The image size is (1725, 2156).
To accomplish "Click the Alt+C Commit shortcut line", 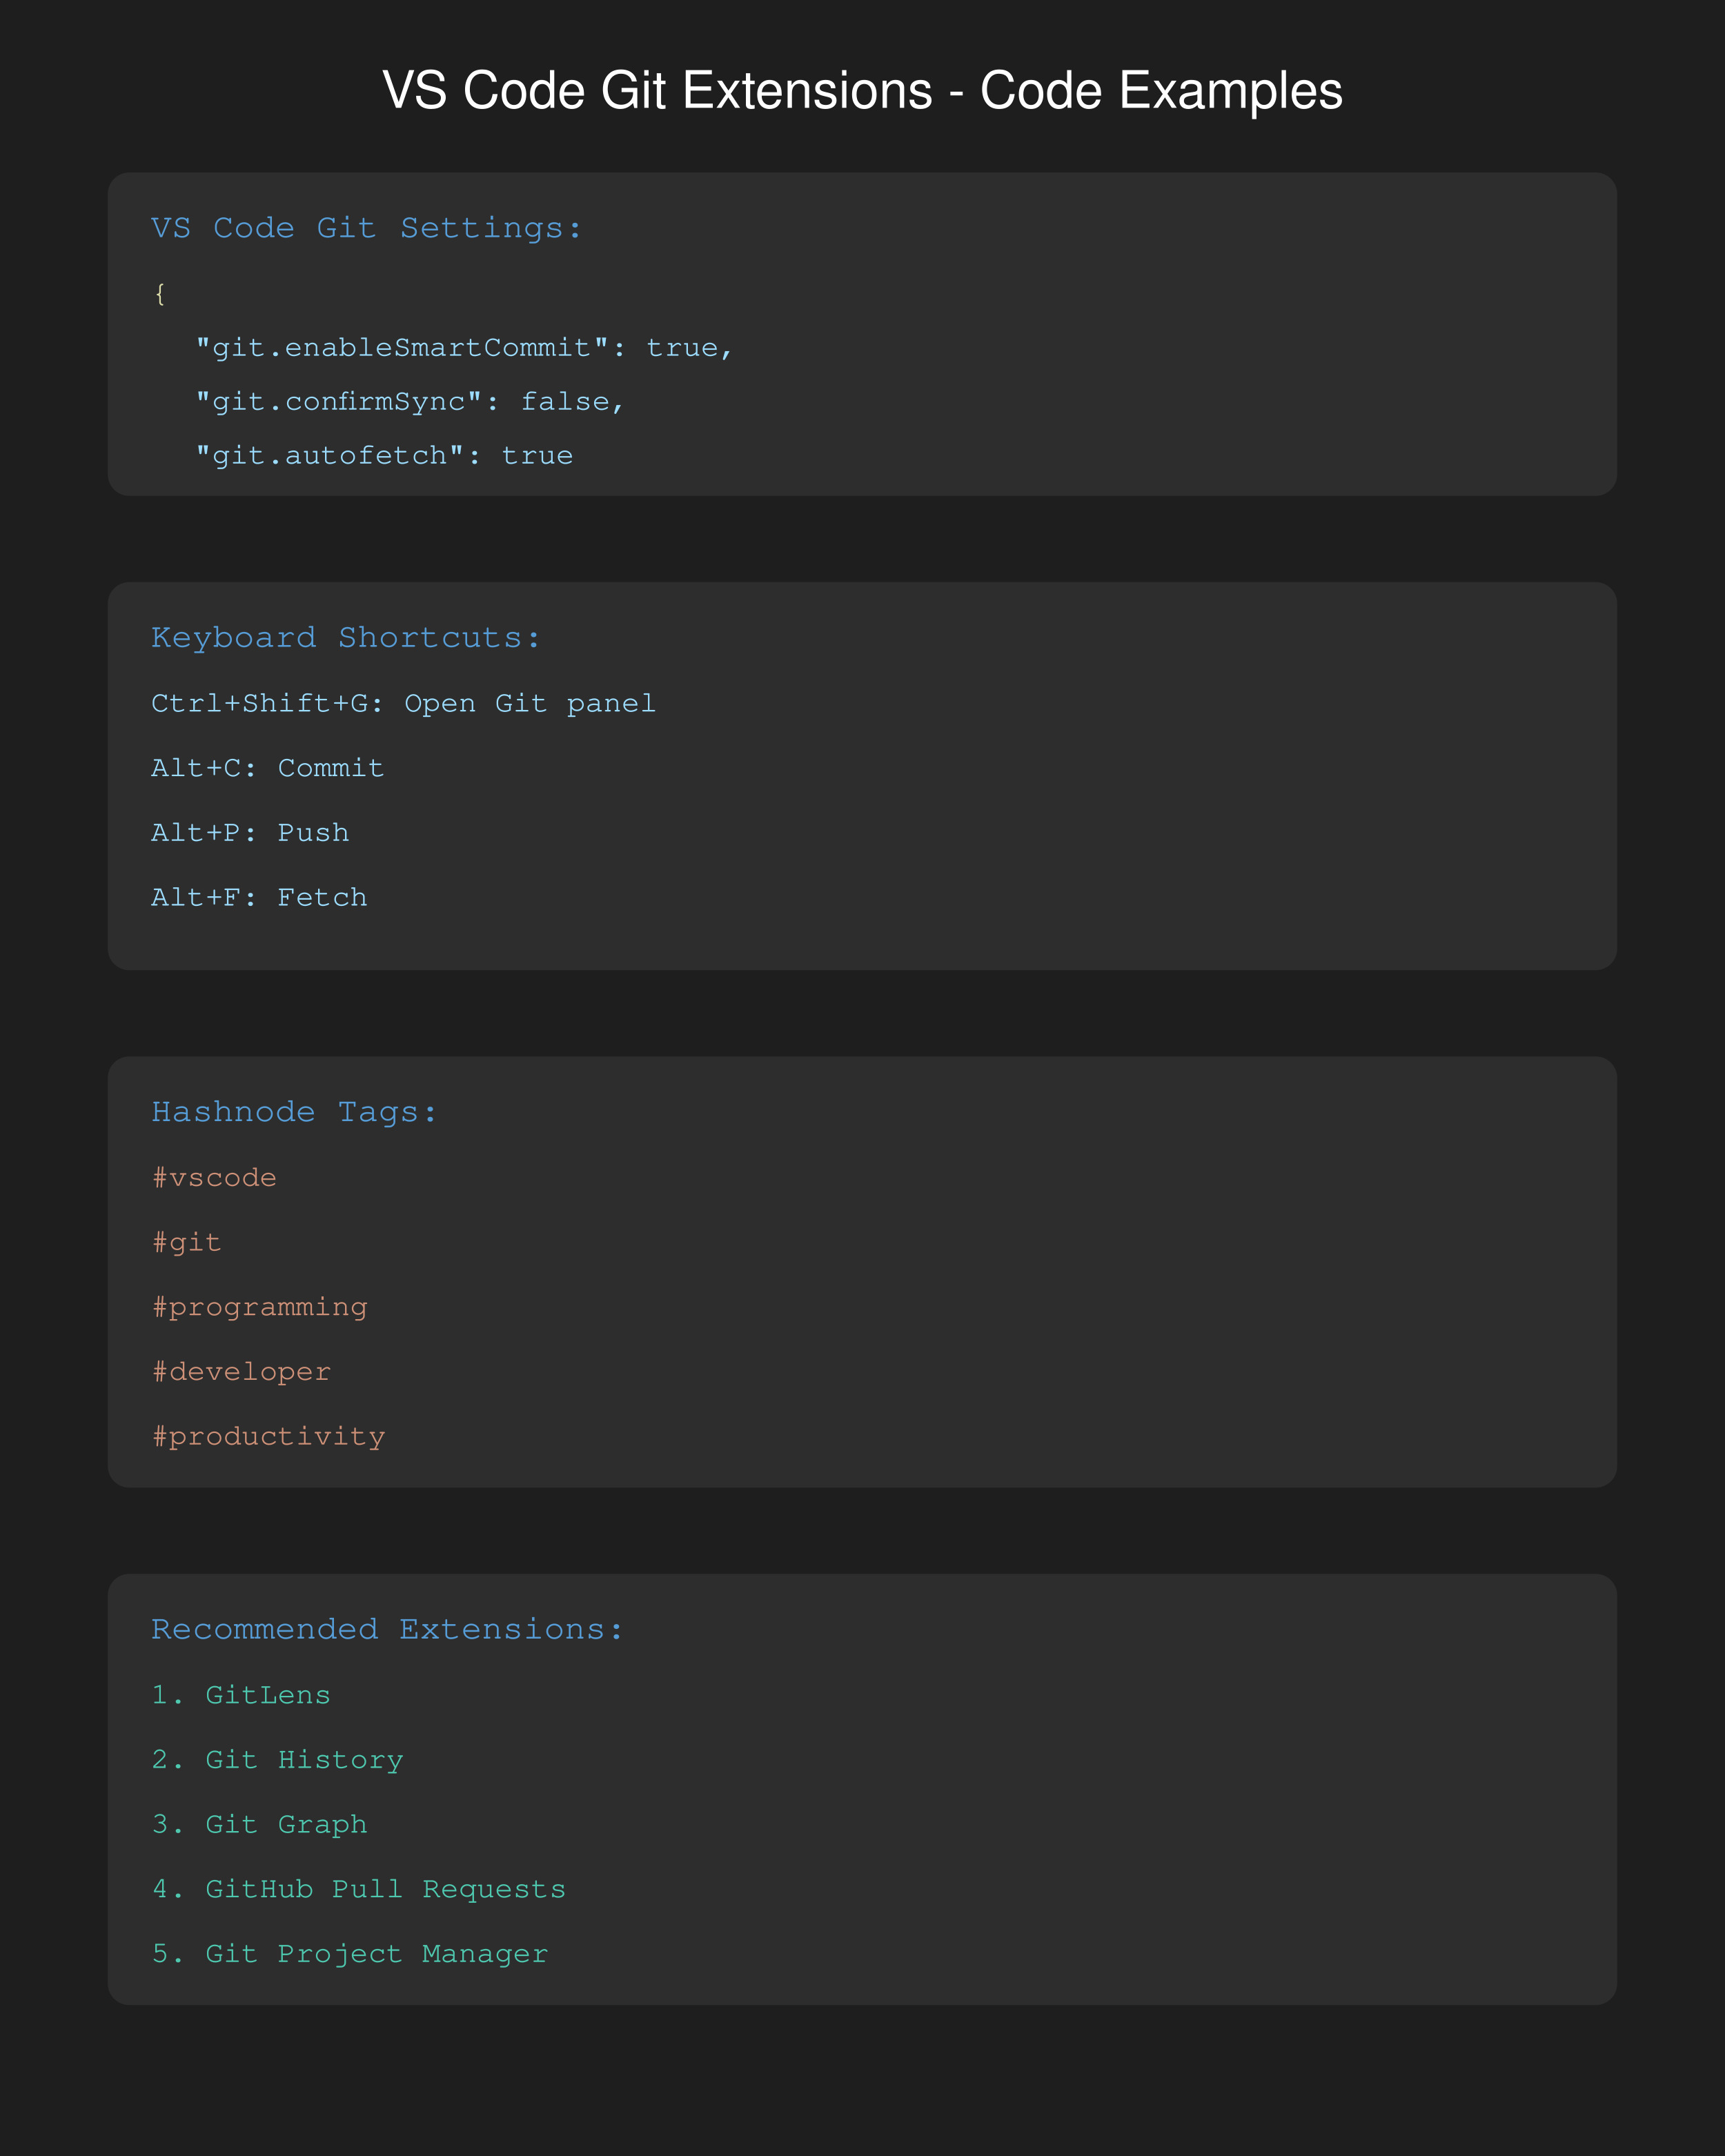I will 267,768.
